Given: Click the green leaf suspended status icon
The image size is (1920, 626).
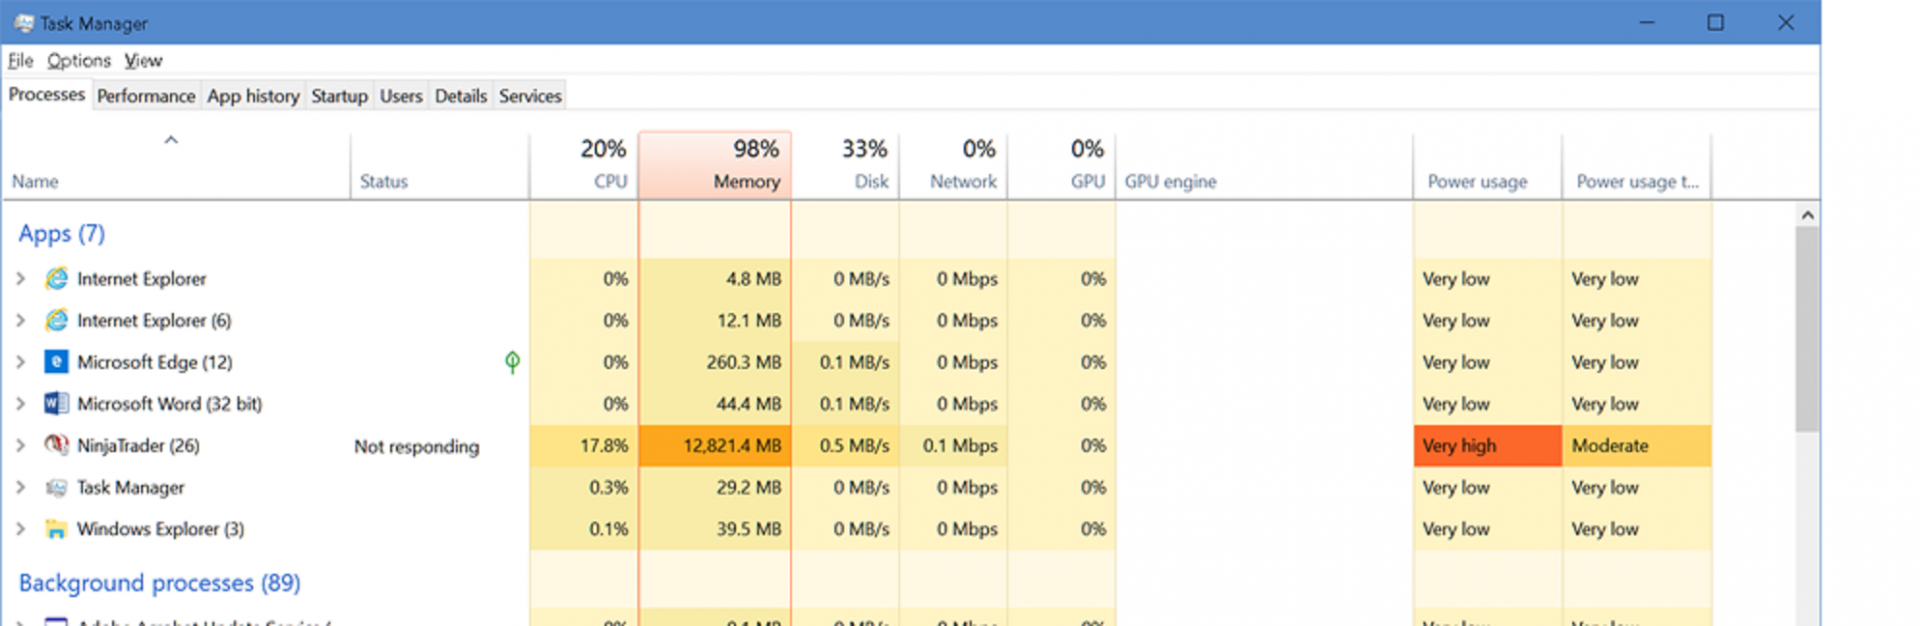Looking at the screenshot, I should [512, 362].
